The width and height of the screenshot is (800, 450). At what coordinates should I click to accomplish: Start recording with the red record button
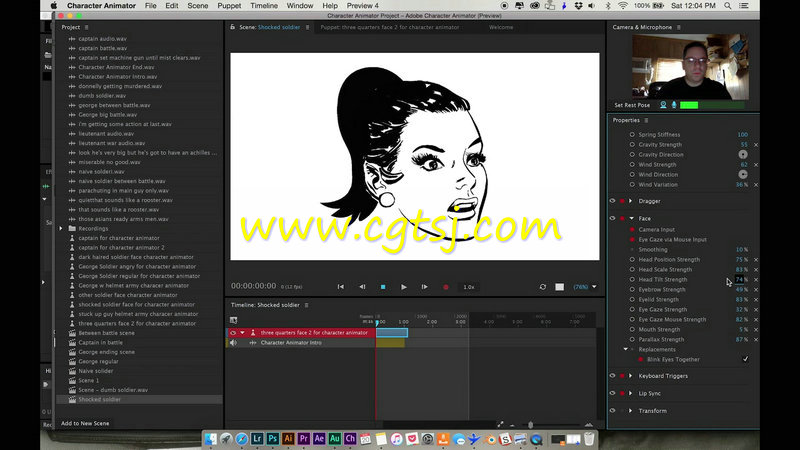point(446,287)
